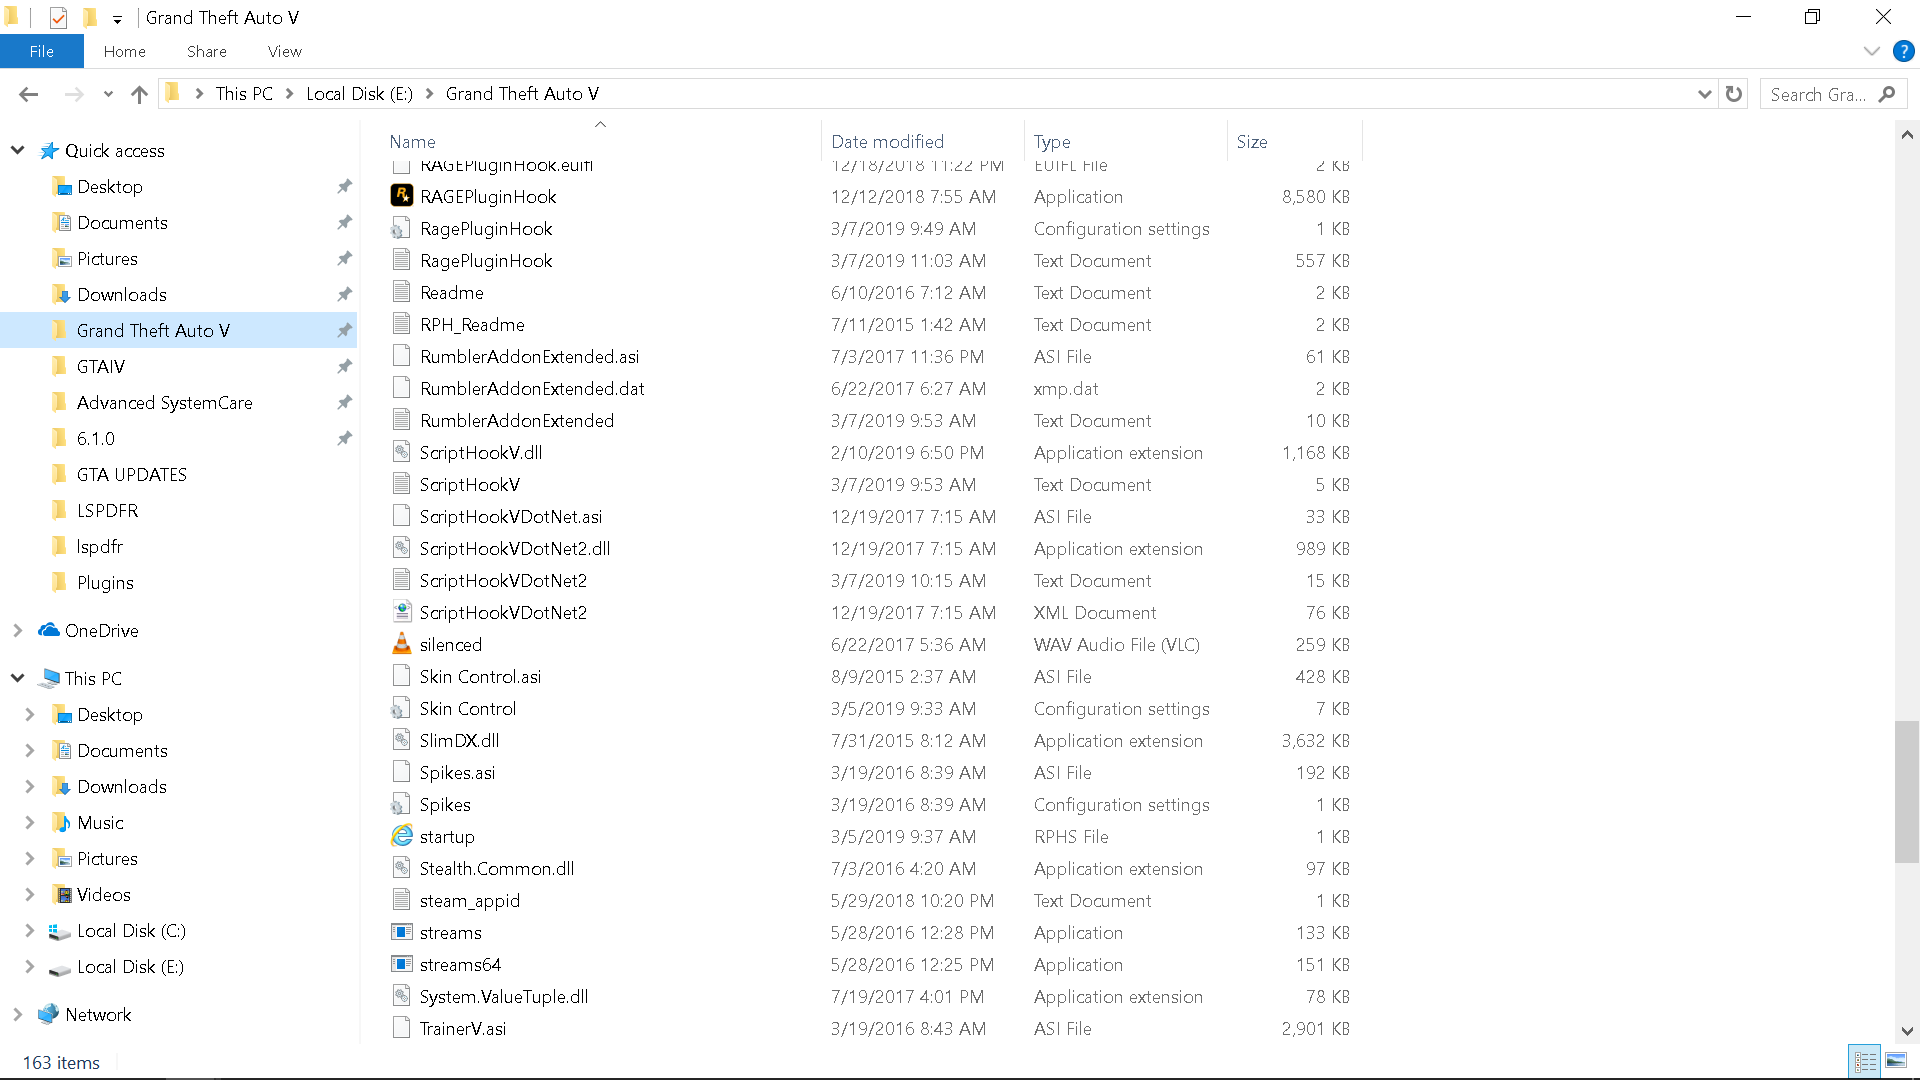The image size is (1920, 1080).
Task: Click the search box field
Action: (1817, 94)
